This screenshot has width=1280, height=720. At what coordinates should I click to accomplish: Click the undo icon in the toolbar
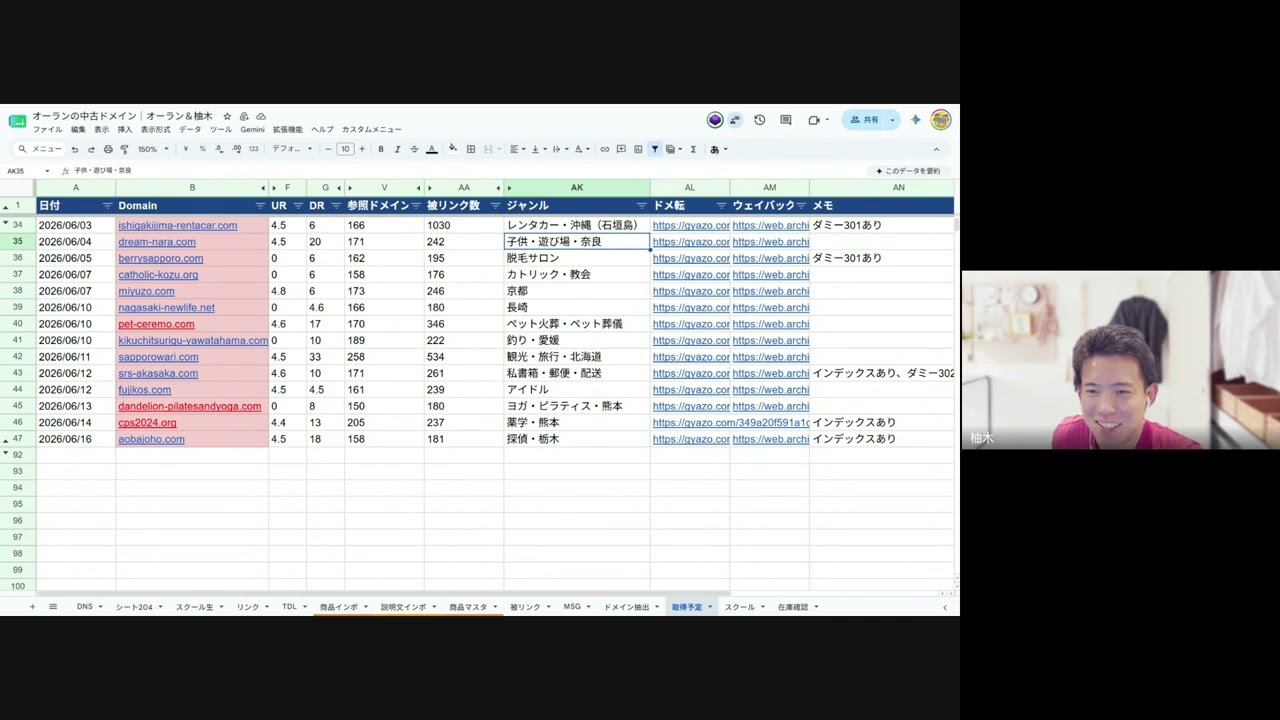[74, 149]
